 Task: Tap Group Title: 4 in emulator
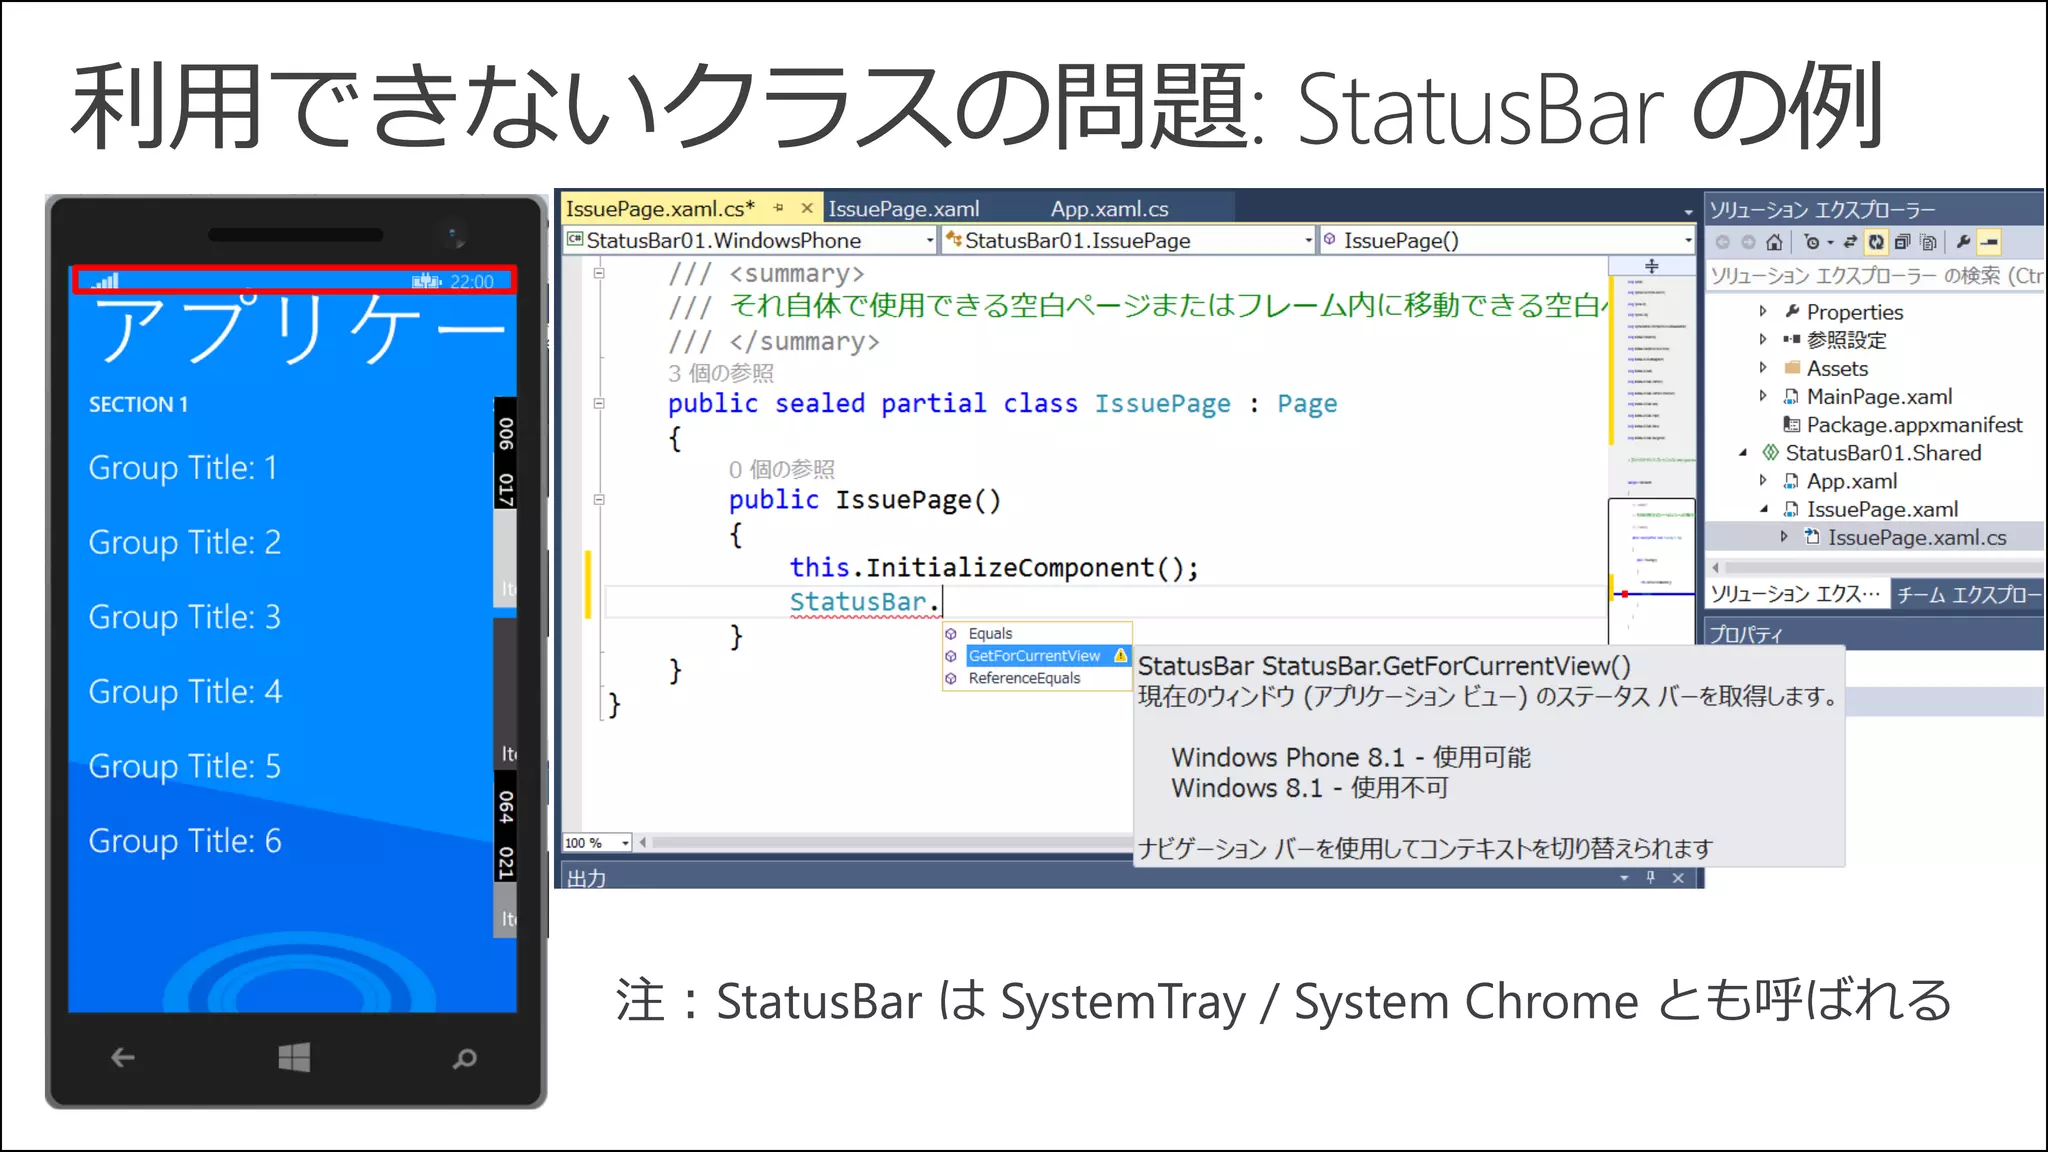185,691
